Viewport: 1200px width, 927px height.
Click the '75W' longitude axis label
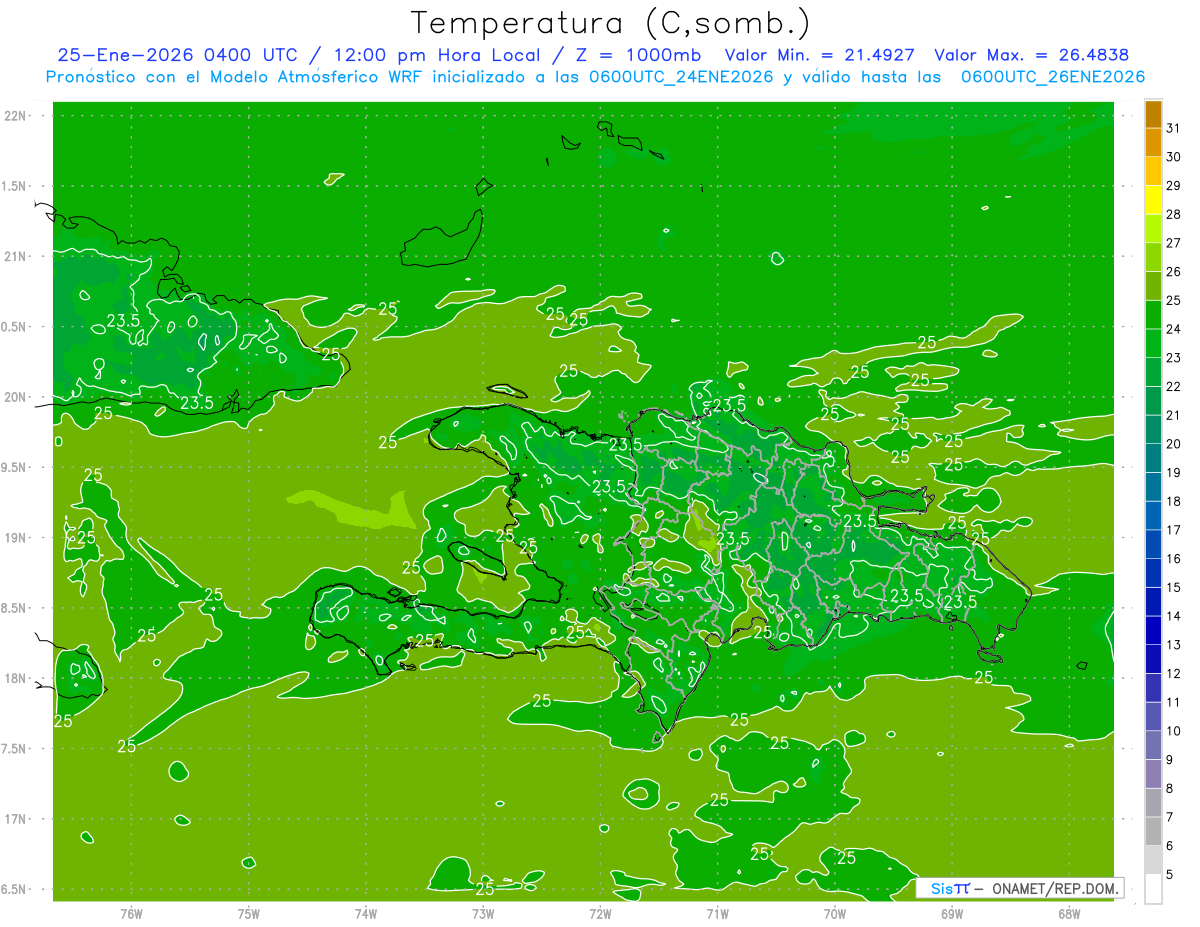coord(249,913)
